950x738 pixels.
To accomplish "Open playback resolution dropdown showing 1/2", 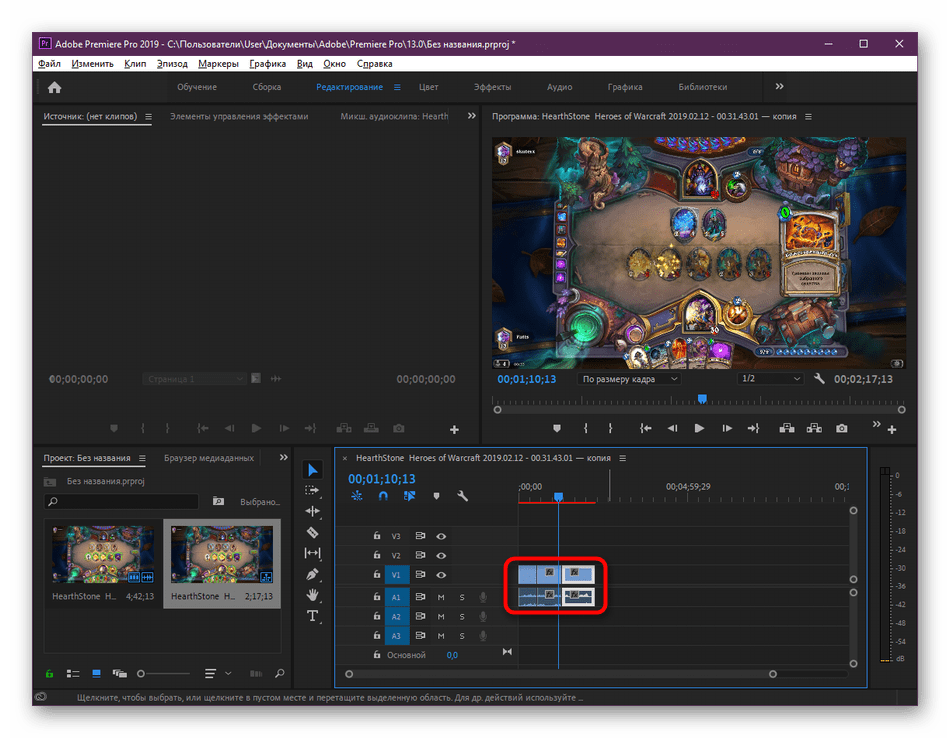I will (769, 380).
